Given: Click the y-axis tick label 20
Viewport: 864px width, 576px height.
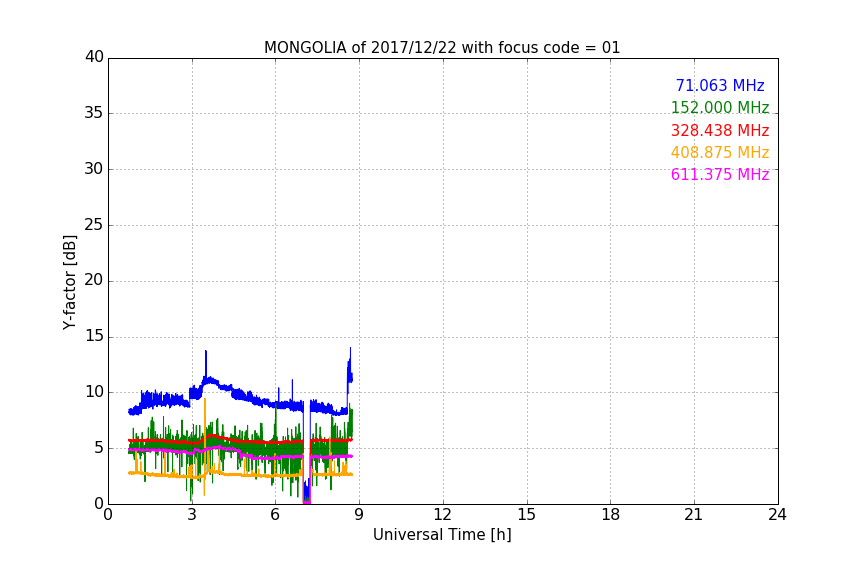Looking at the screenshot, I should coord(94,281).
